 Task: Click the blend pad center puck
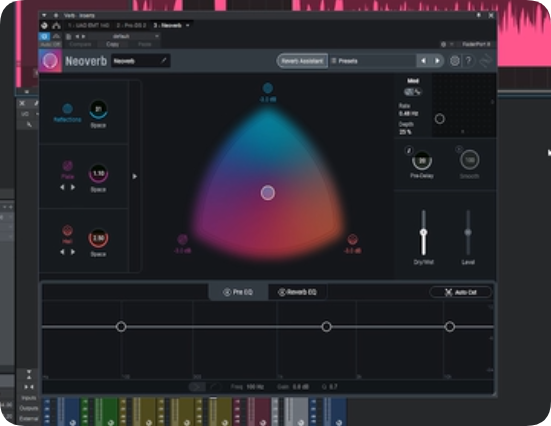pos(268,193)
